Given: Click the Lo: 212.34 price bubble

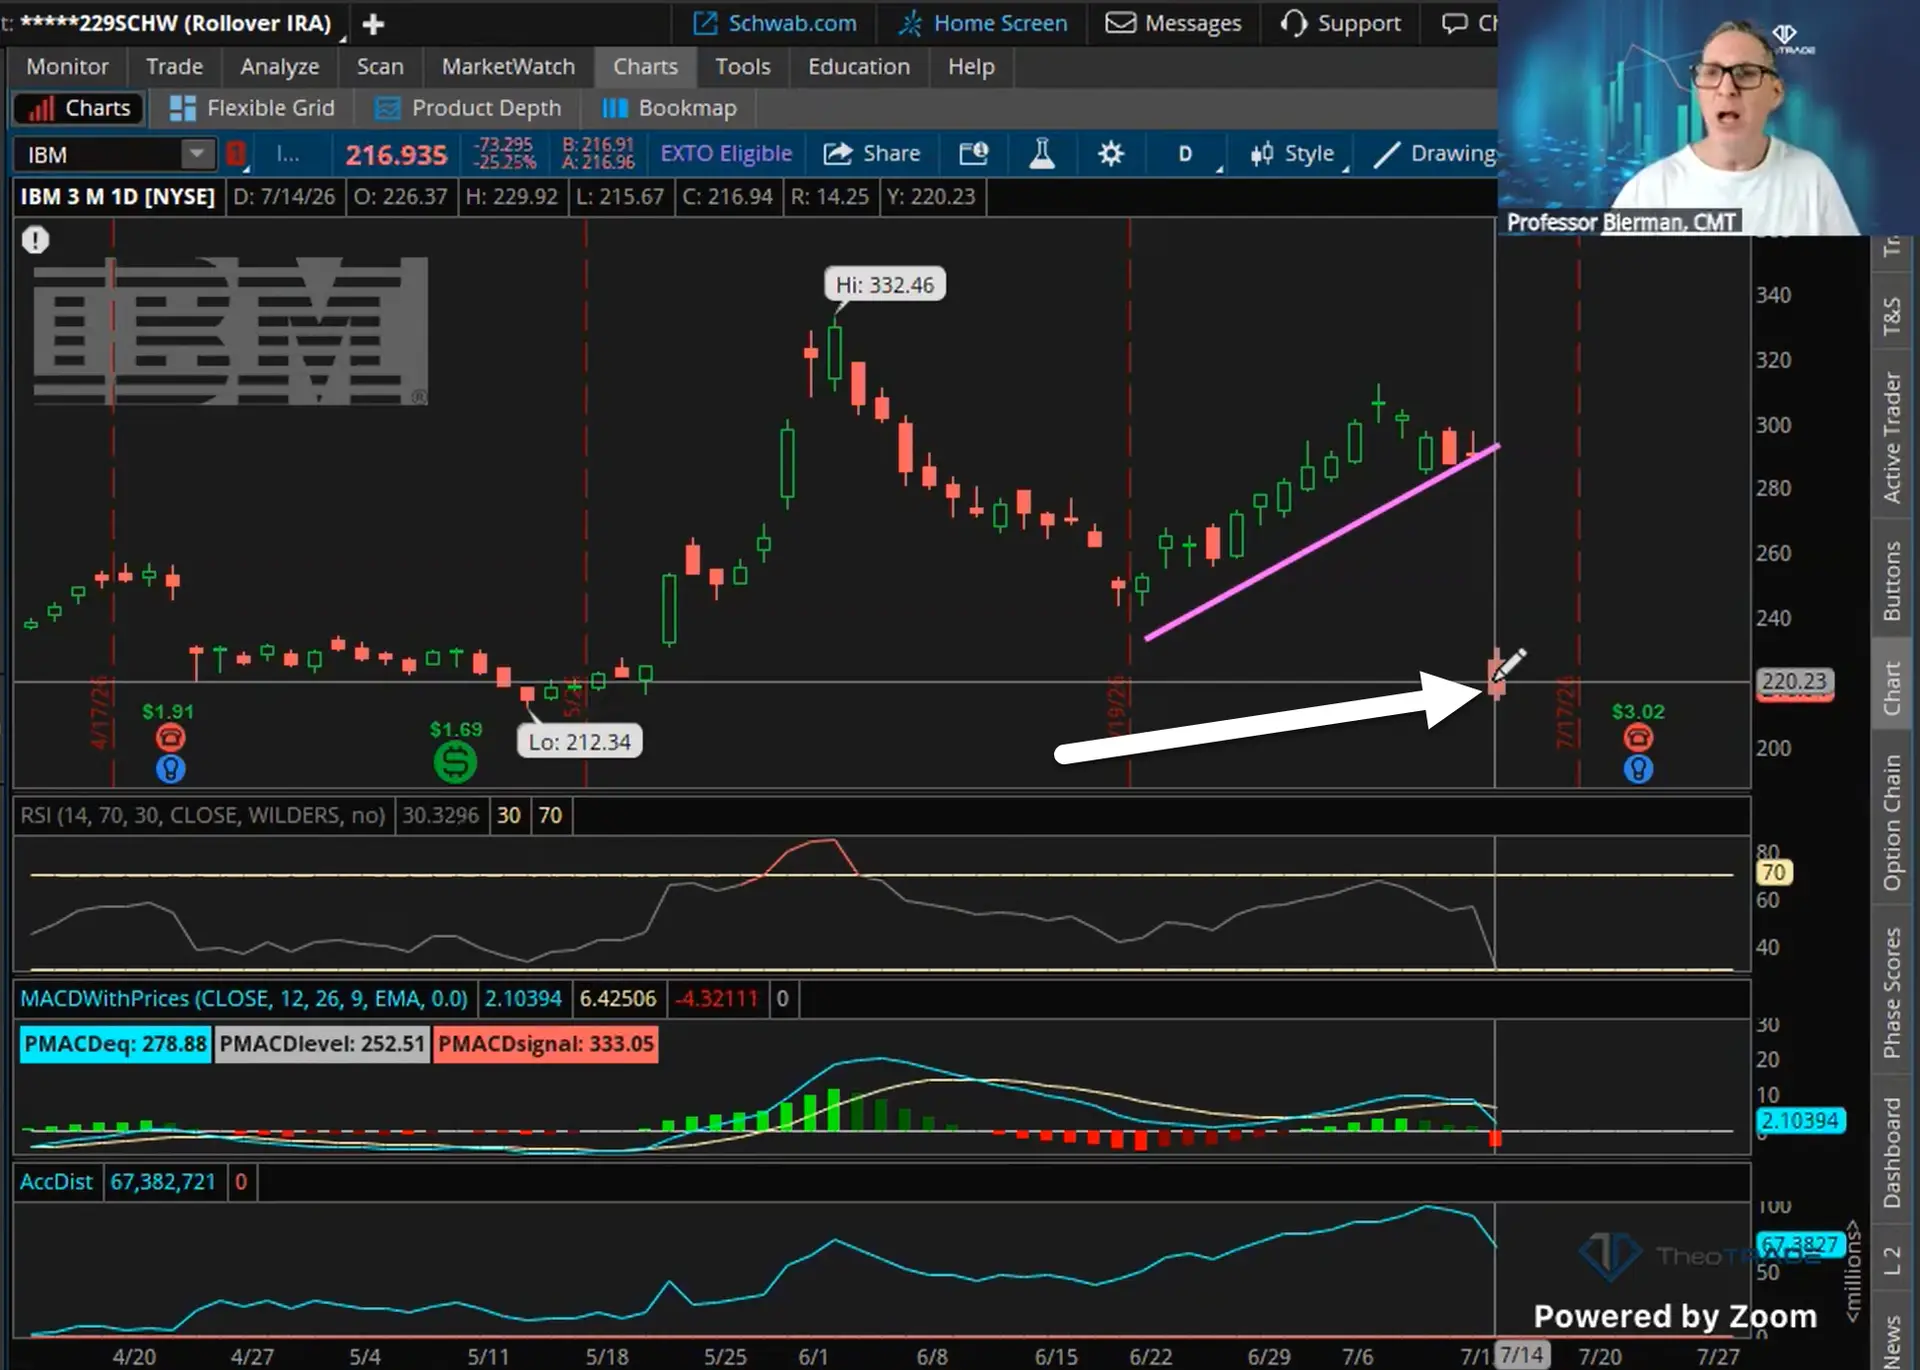Looking at the screenshot, I should (x=580, y=742).
